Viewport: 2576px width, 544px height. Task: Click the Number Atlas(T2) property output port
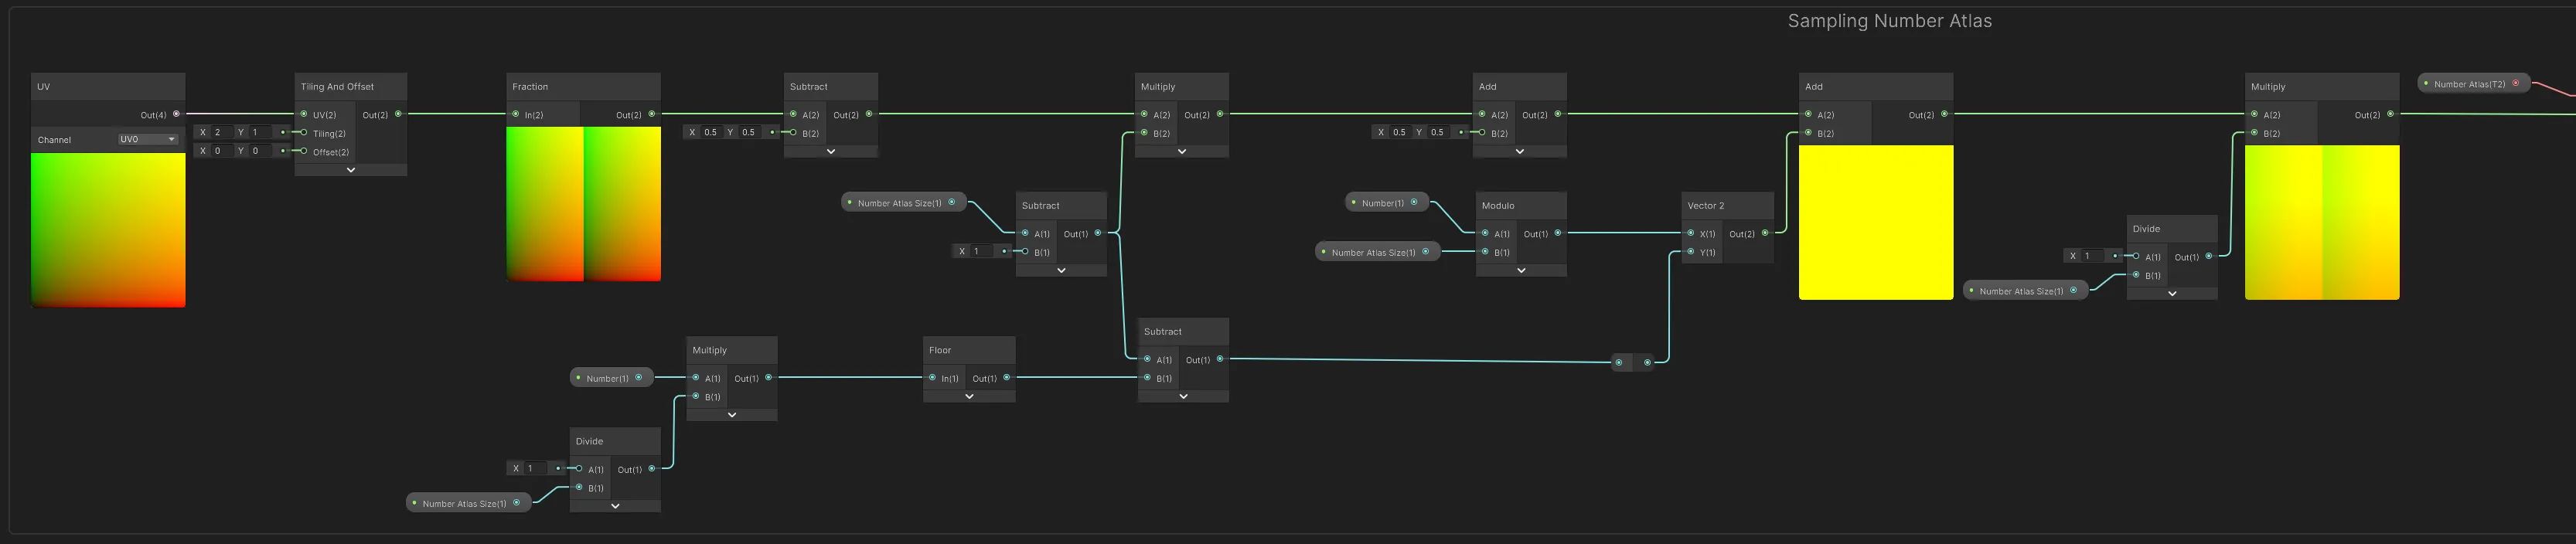(2516, 83)
